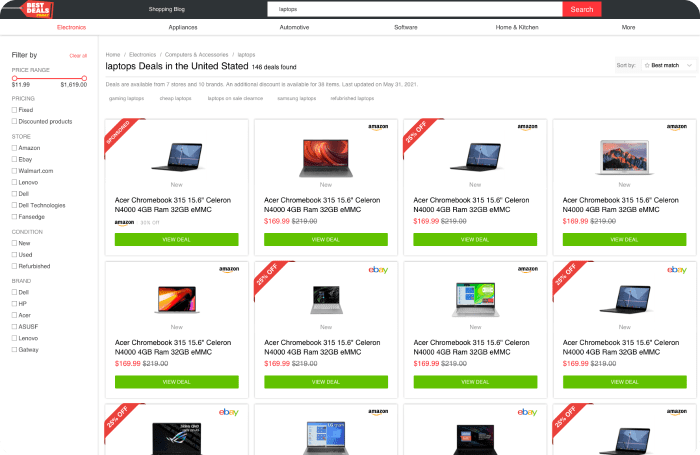700x455 pixels.
Task: Click the eBay logo on second-row second card
Action: [378, 270]
